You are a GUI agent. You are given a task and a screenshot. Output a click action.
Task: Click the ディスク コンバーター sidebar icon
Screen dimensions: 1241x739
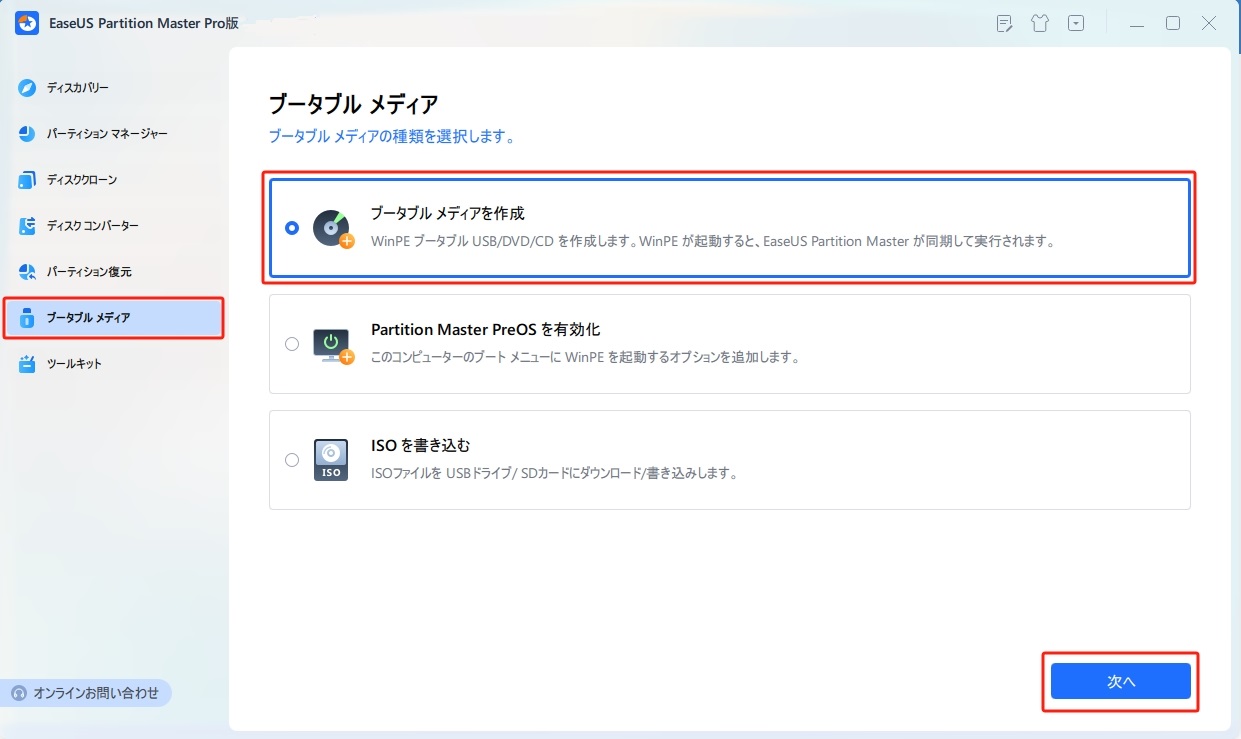pos(27,226)
